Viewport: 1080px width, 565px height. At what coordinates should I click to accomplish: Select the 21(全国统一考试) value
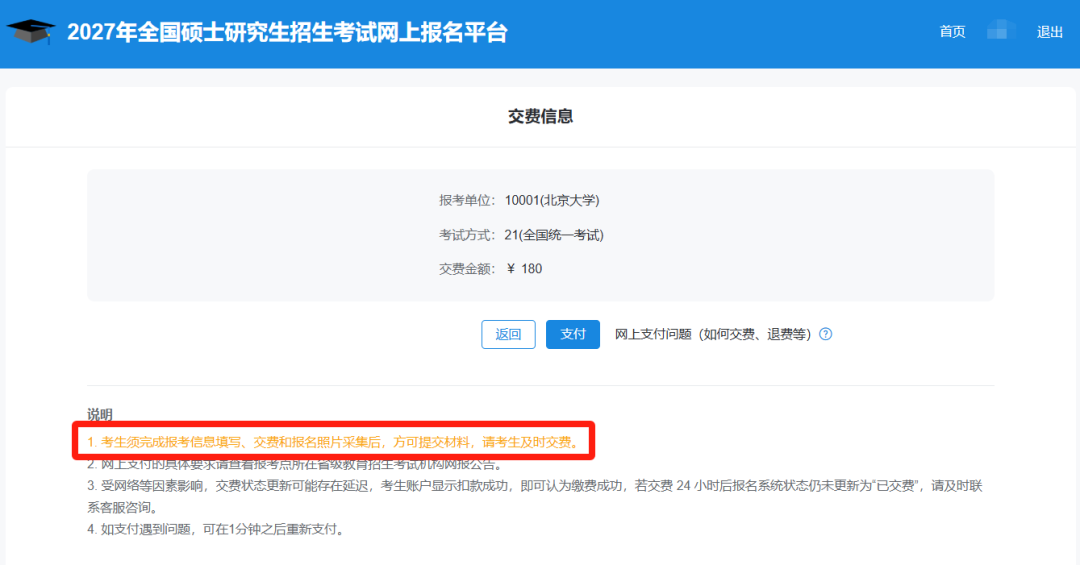pyautogui.click(x=554, y=235)
